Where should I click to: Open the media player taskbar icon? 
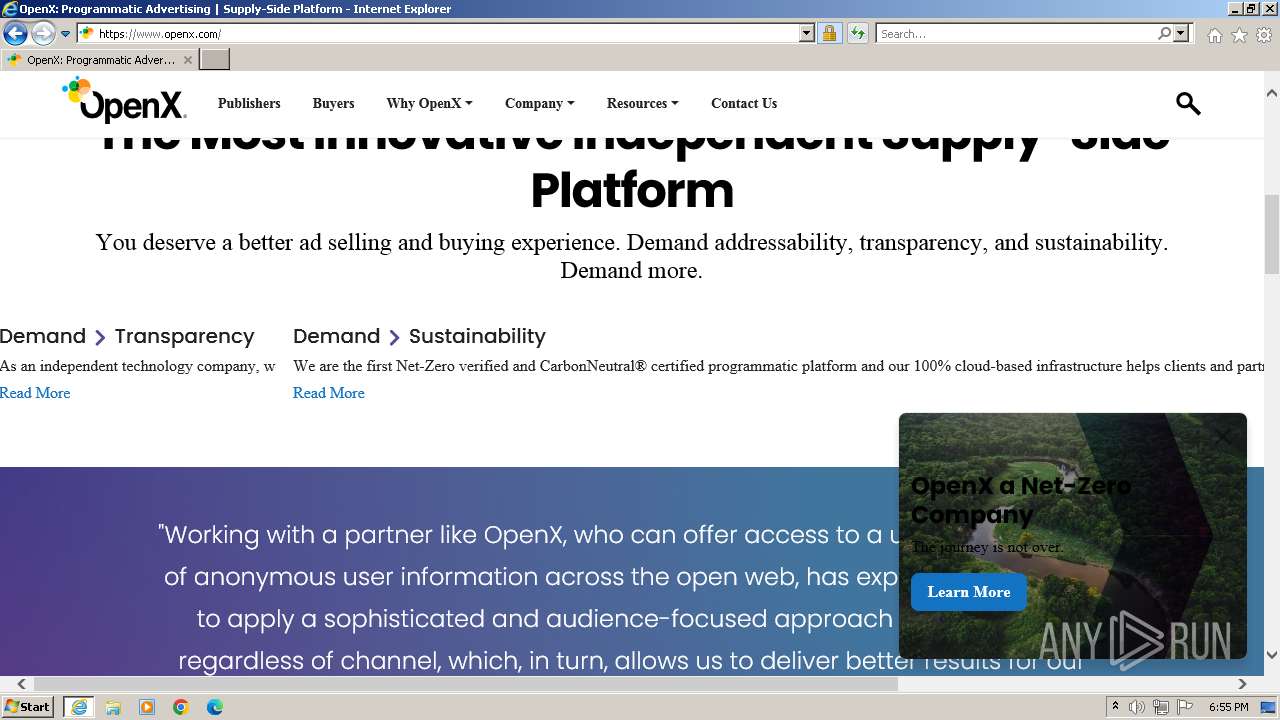click(147, 707)
